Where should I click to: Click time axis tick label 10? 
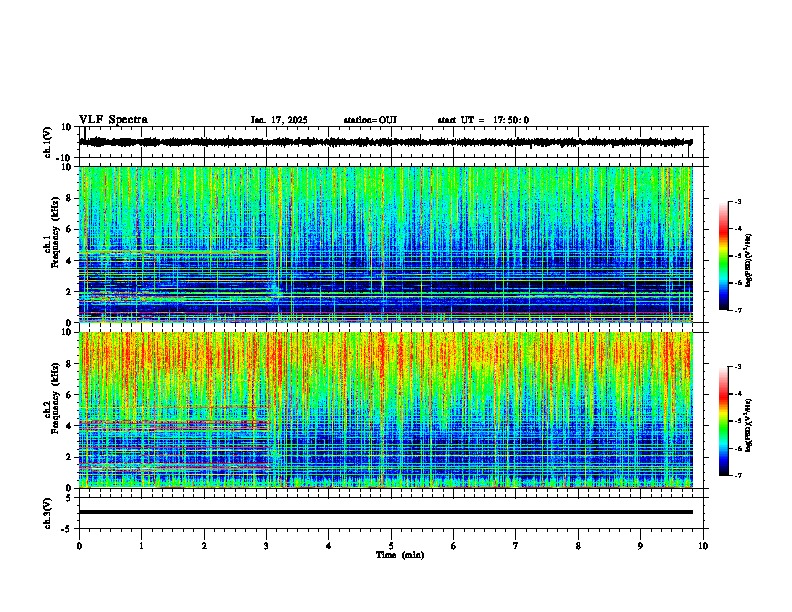pyautogui.click(x=703, y=546)
